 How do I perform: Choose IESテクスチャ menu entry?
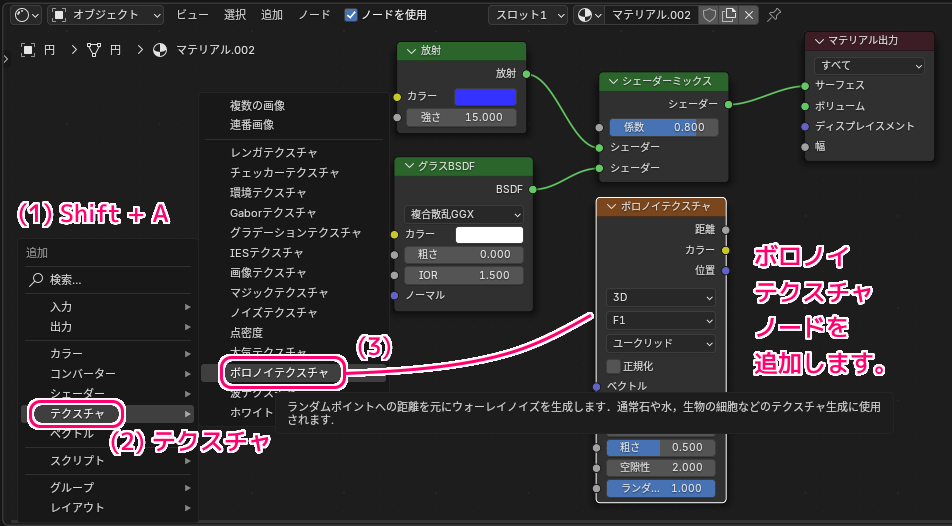(293, 253)
